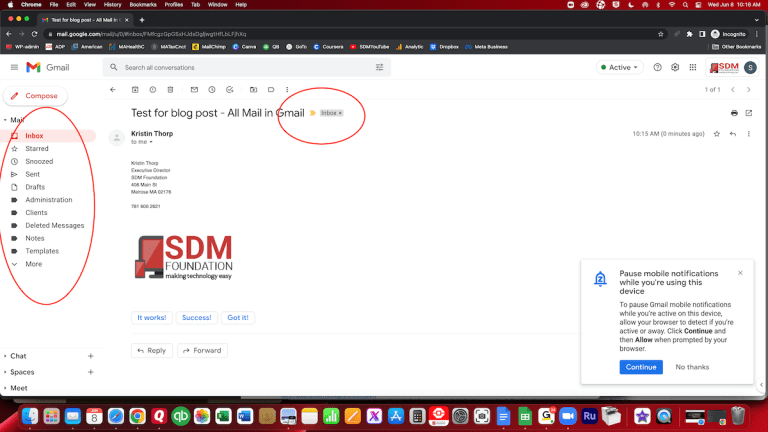
Task: Open the toolbar's three-dot More menu
Action: (287, 90)
